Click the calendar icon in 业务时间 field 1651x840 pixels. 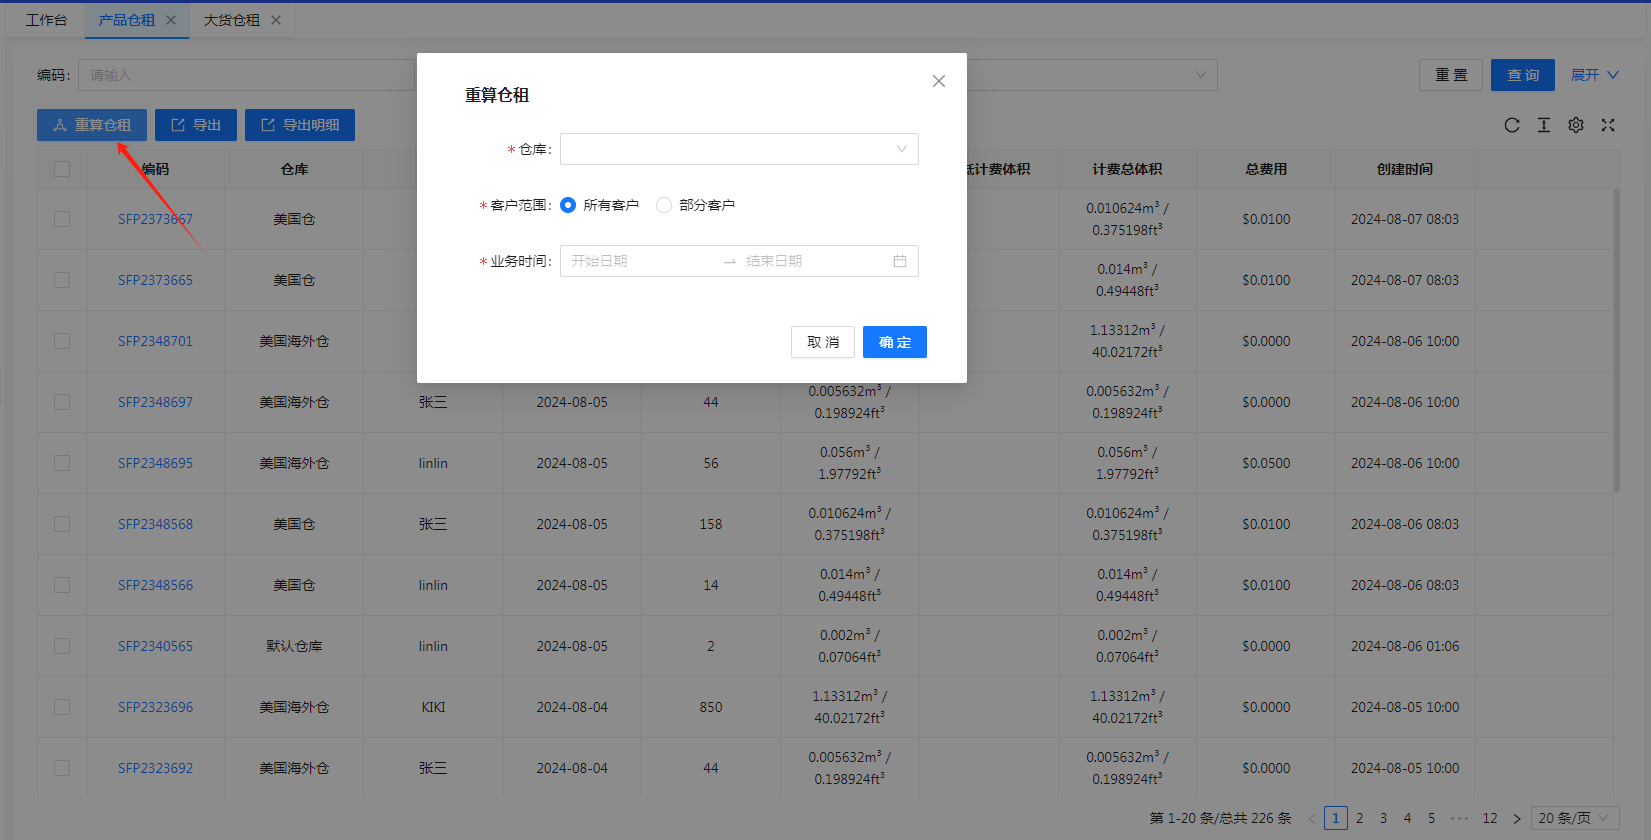900,261
